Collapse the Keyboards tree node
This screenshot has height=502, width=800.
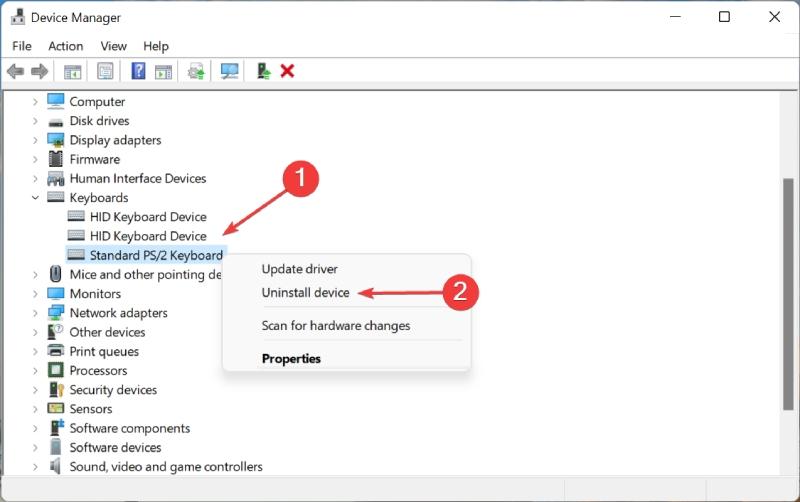pyautogui.click(x=35, y=197)
